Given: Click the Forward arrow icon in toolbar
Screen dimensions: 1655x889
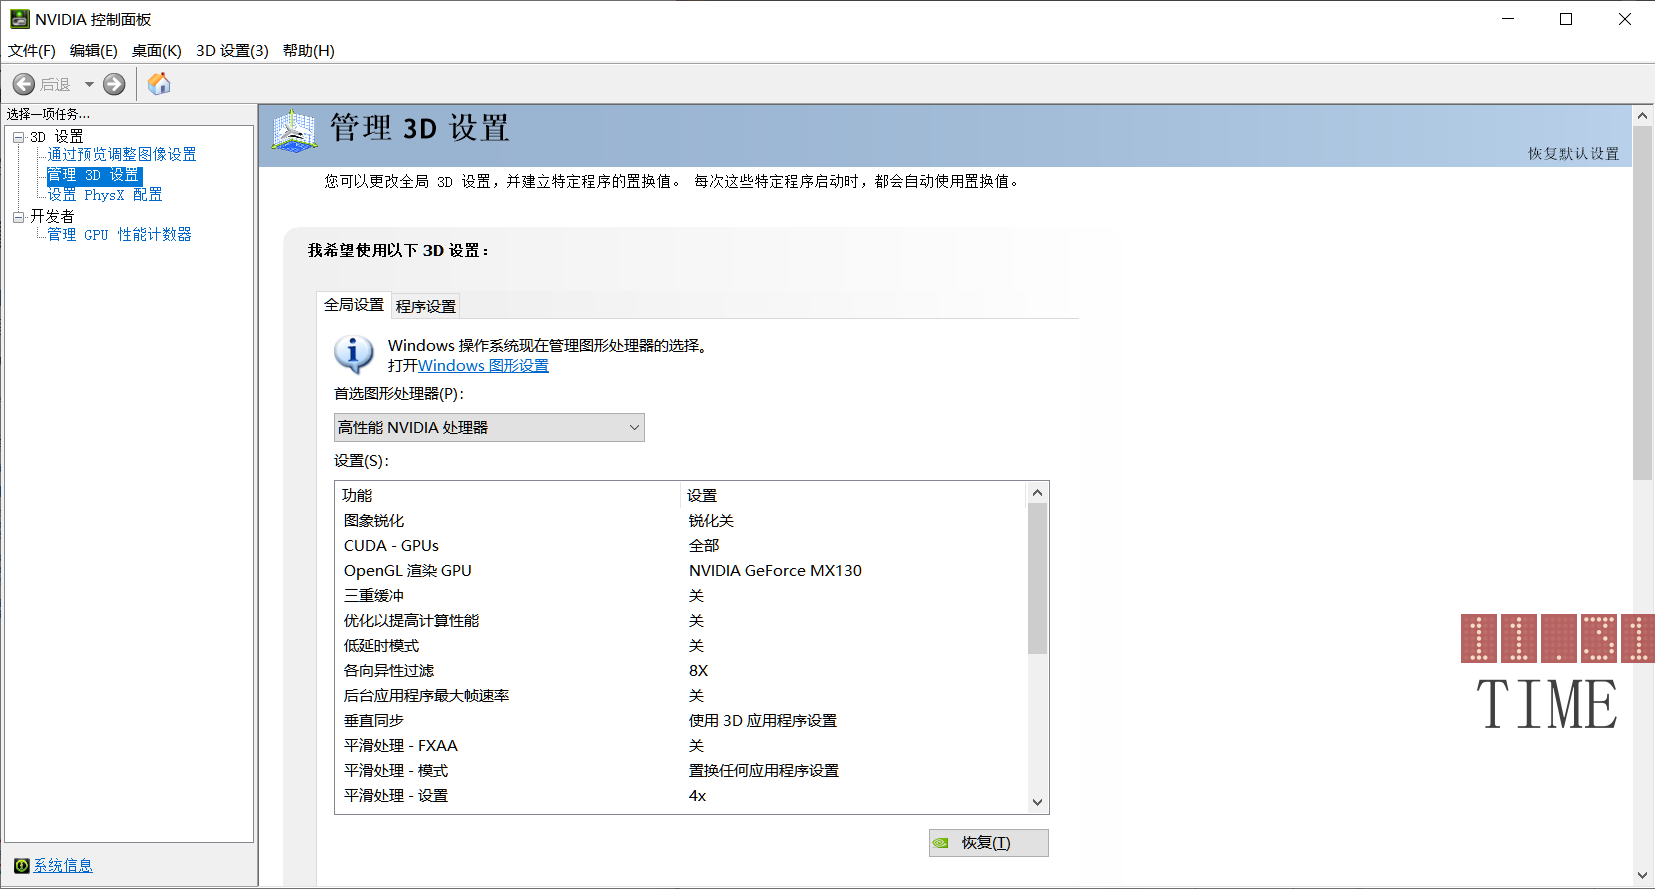Looking at the screenshot, I should (x=114, y=85).
